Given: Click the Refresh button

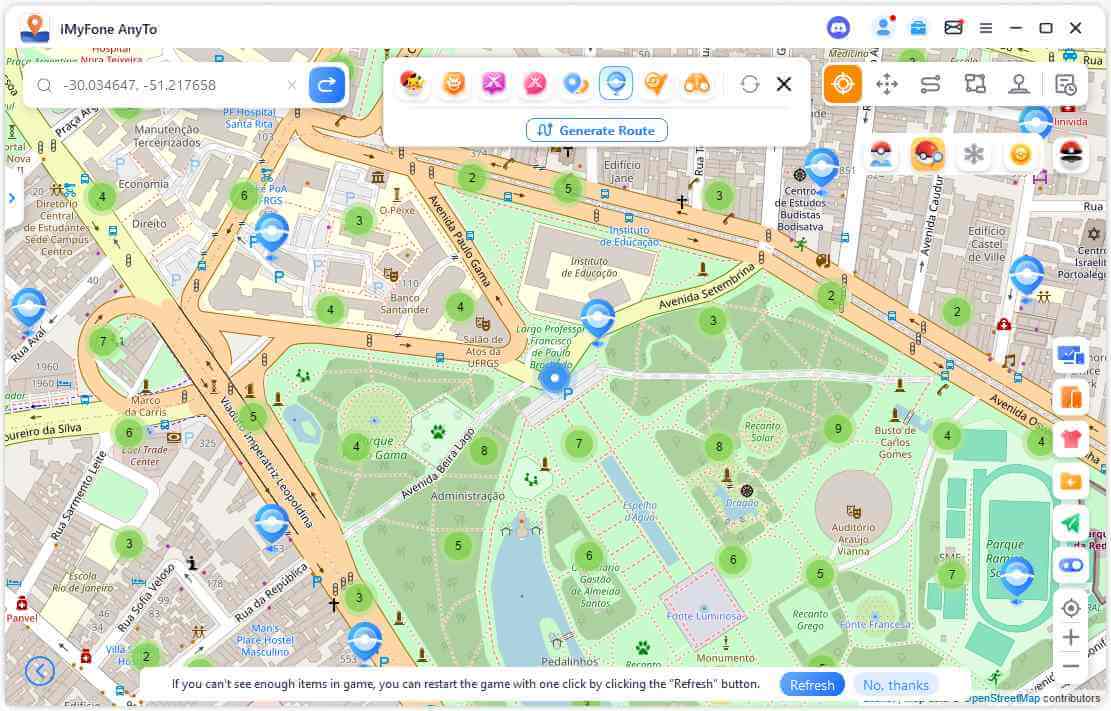Looking at the screenshot, I should (x=812, y=685).
